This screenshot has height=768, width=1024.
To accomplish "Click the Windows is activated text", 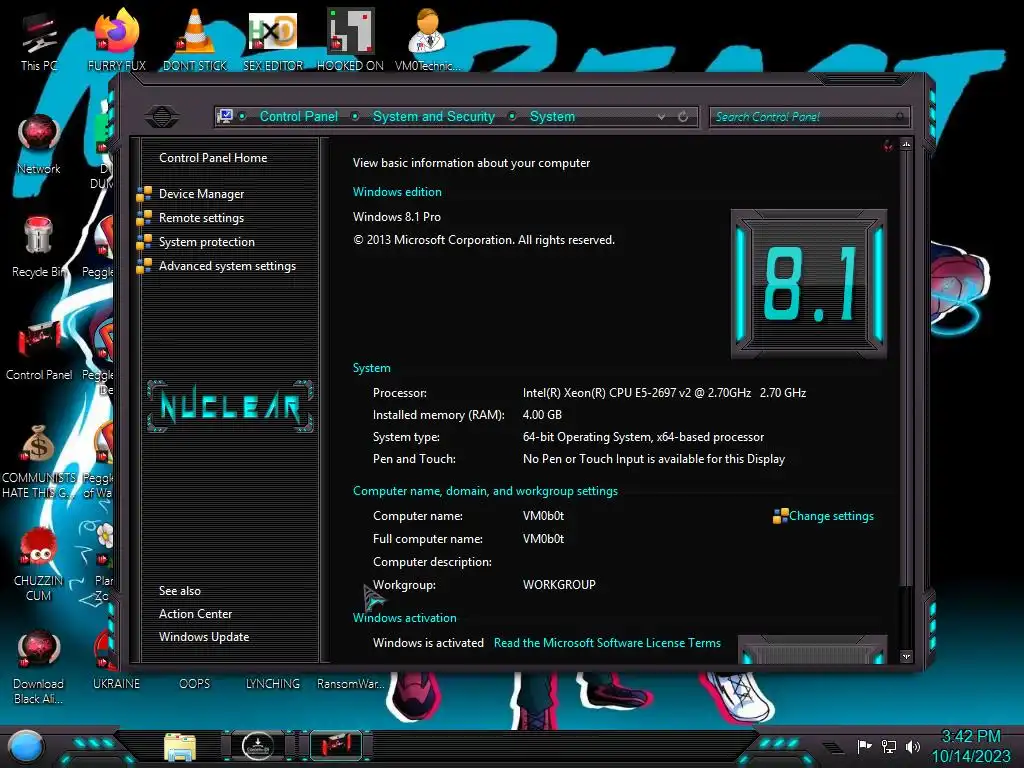I will point(428,643).
